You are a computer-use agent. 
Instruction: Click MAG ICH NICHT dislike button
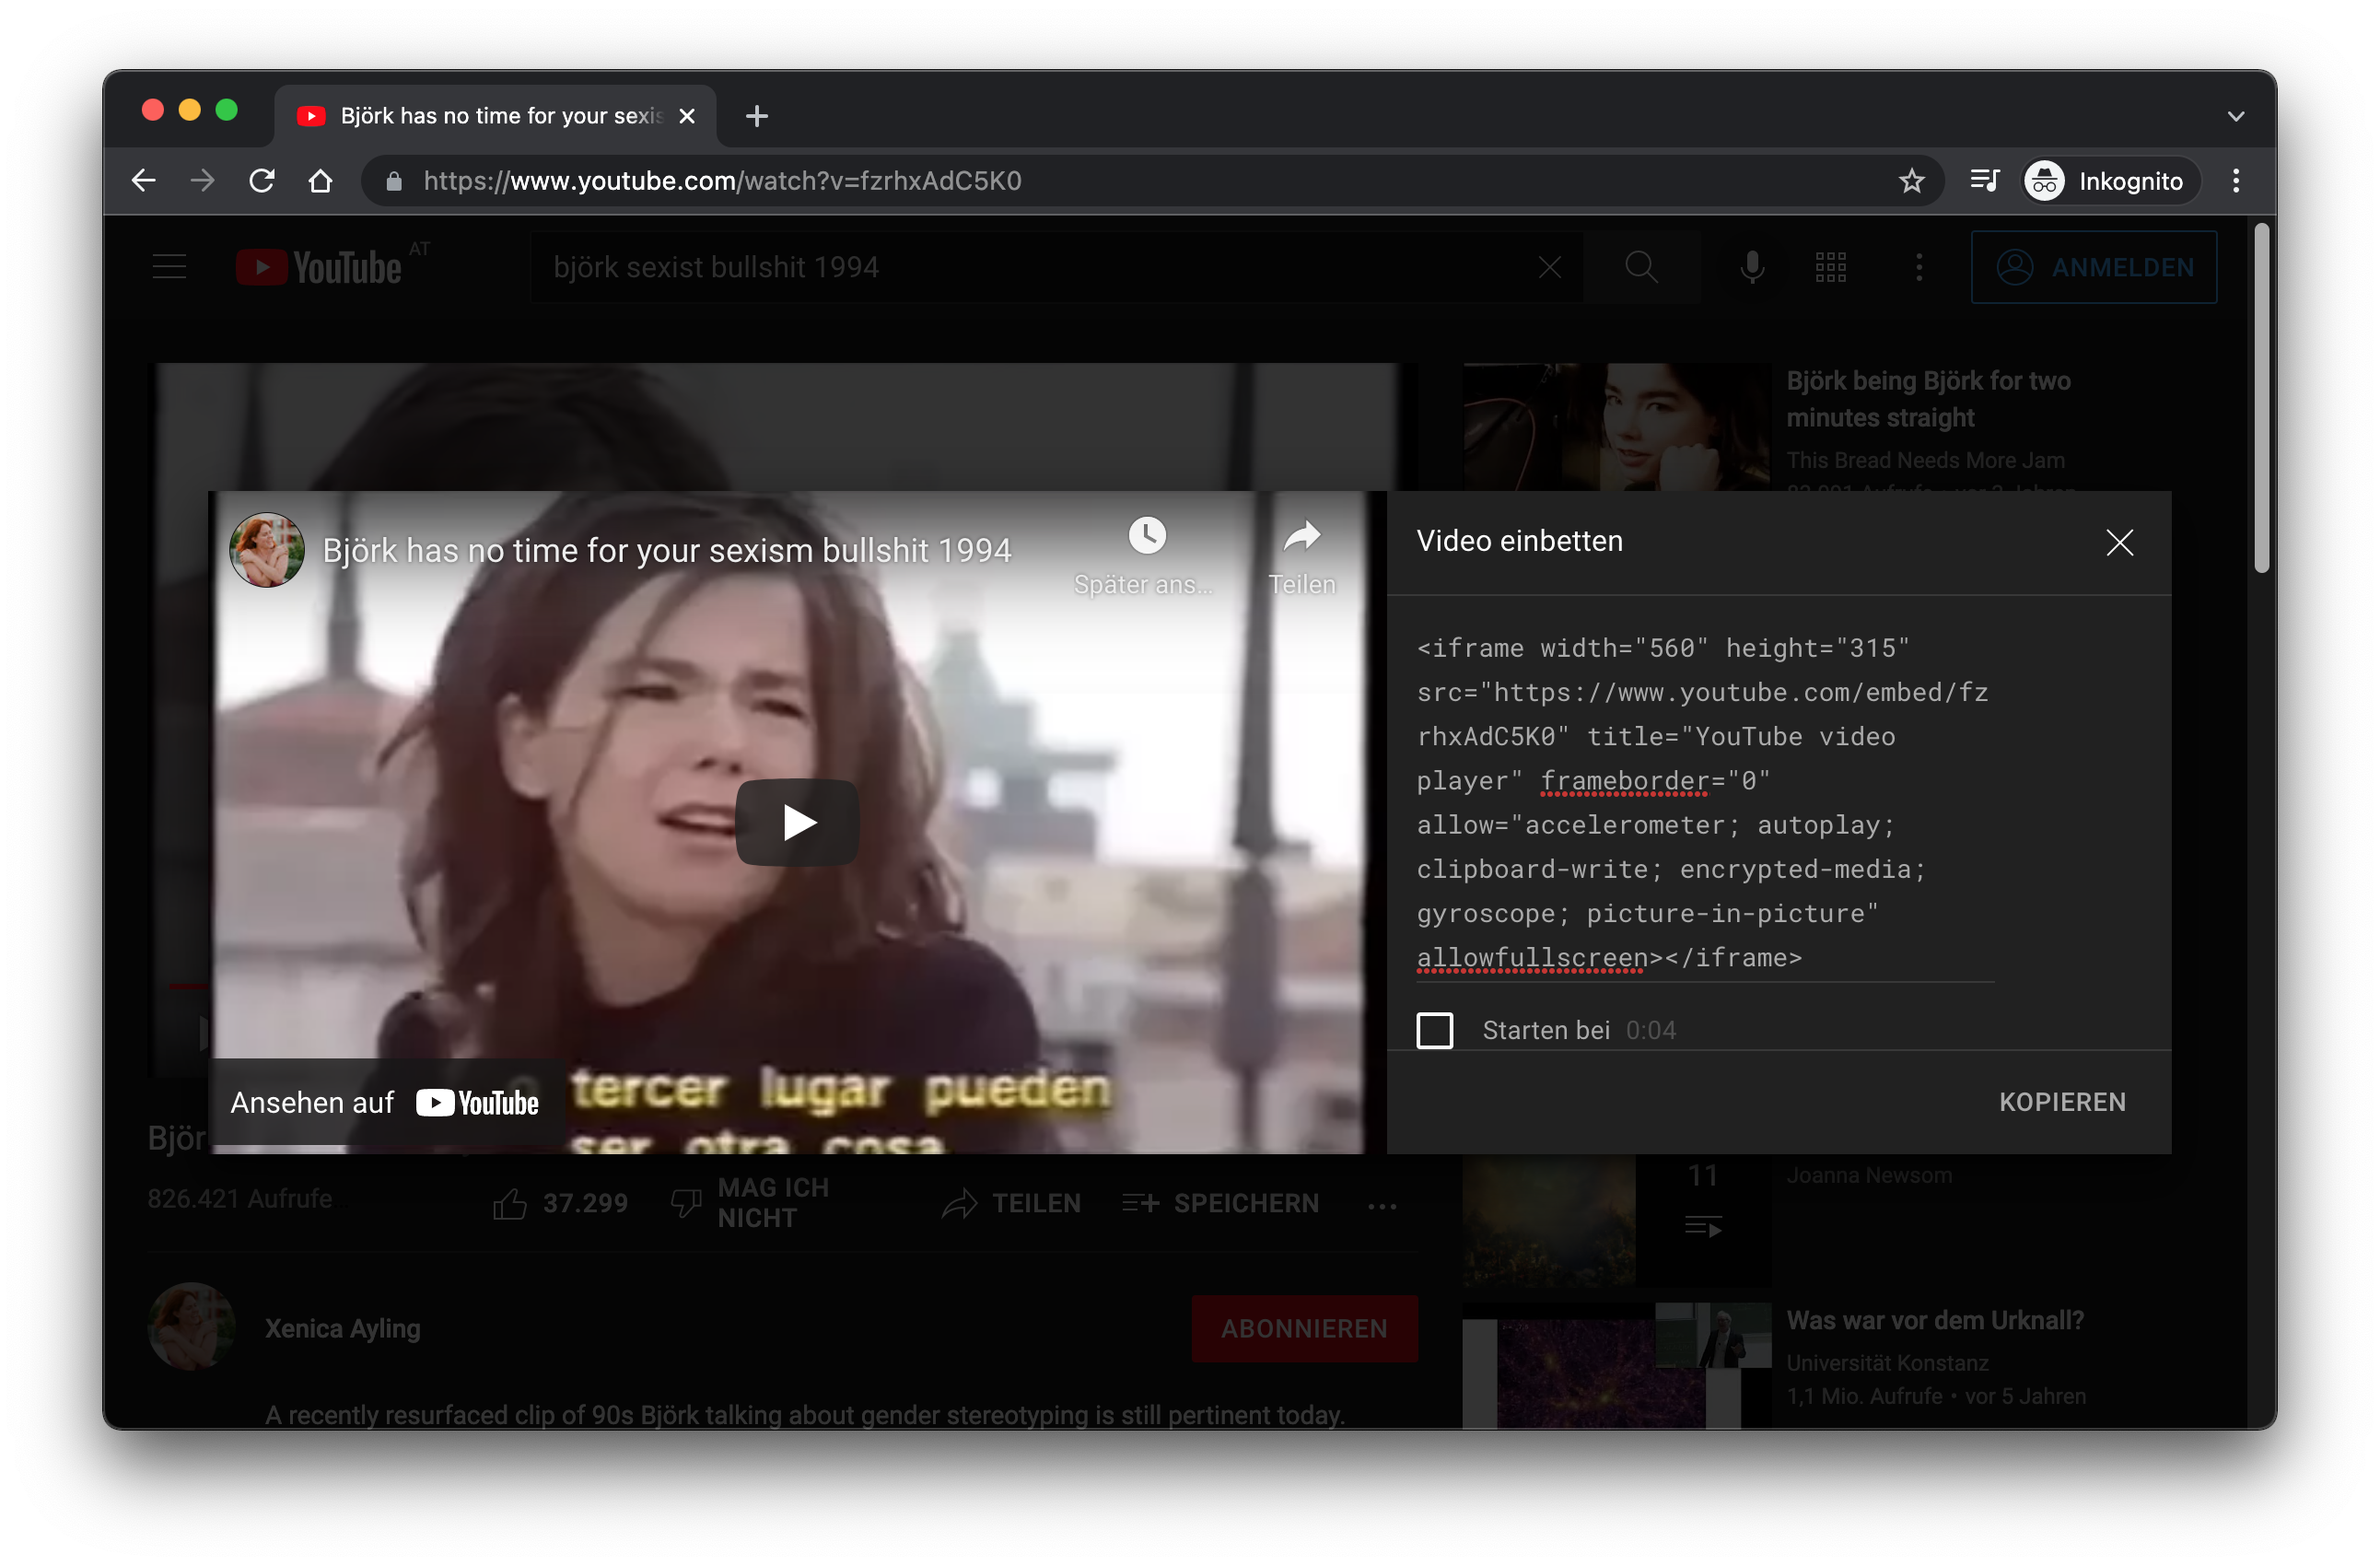(750, 1203)
